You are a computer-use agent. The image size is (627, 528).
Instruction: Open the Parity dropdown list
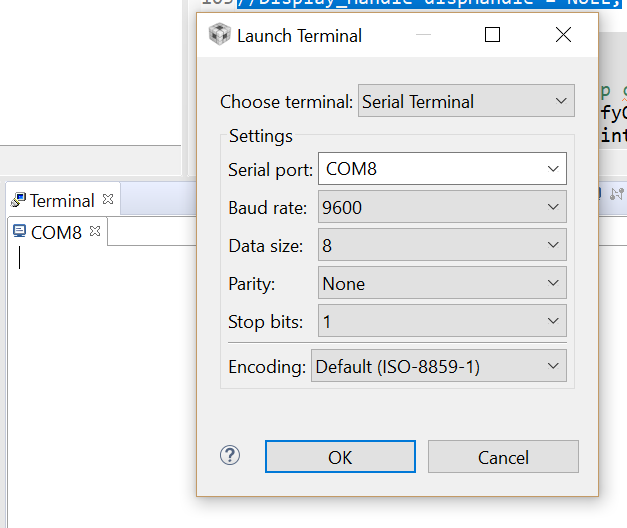tap(442, 283)
